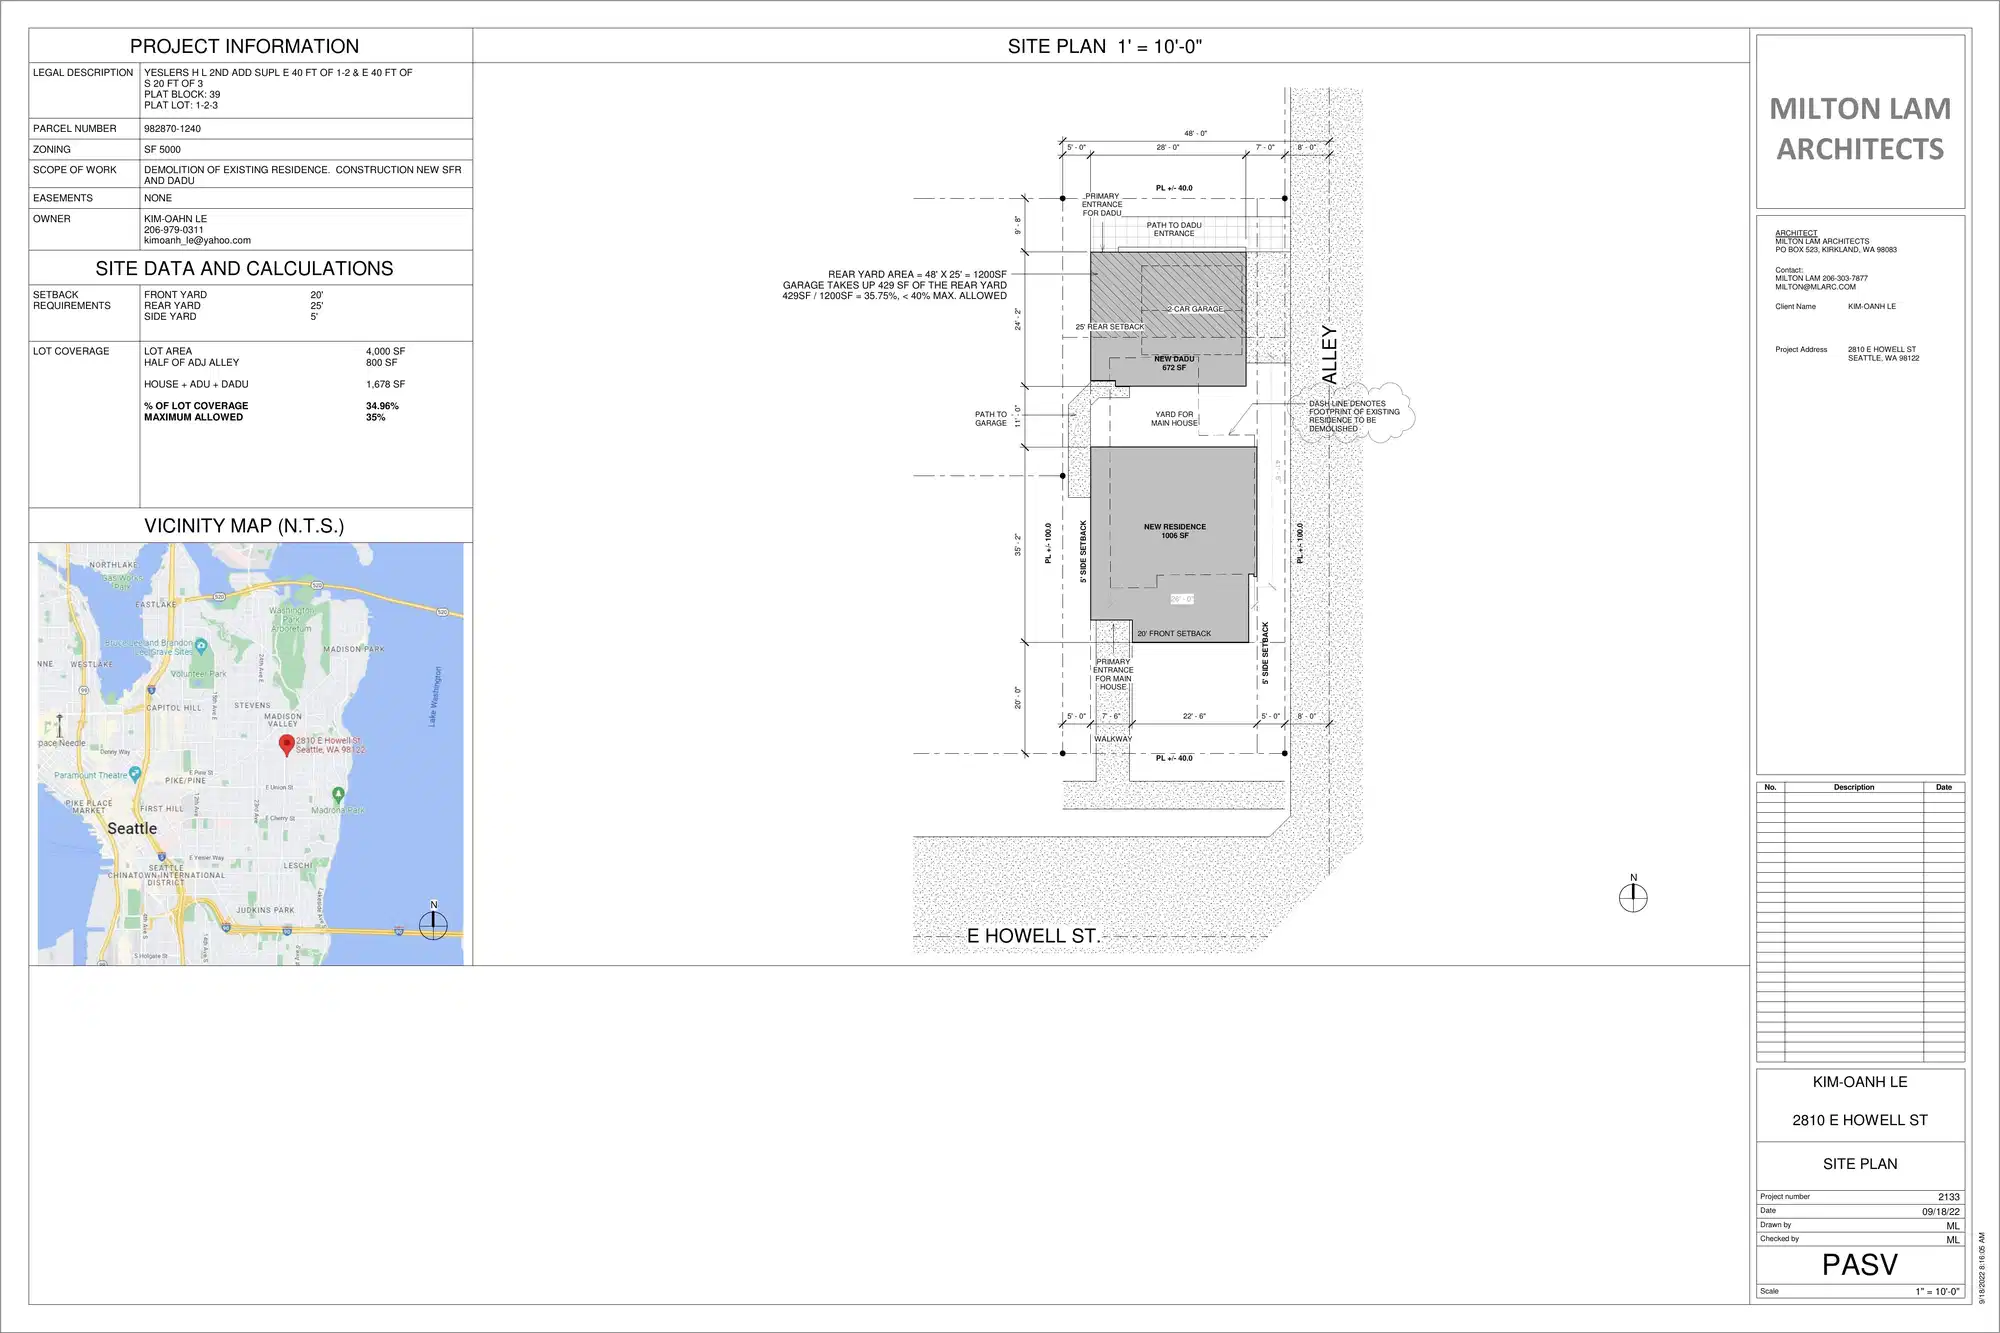
Task: Click the architect email 'MILTON@MLARC.COM'
Action: click(1815, 287)
